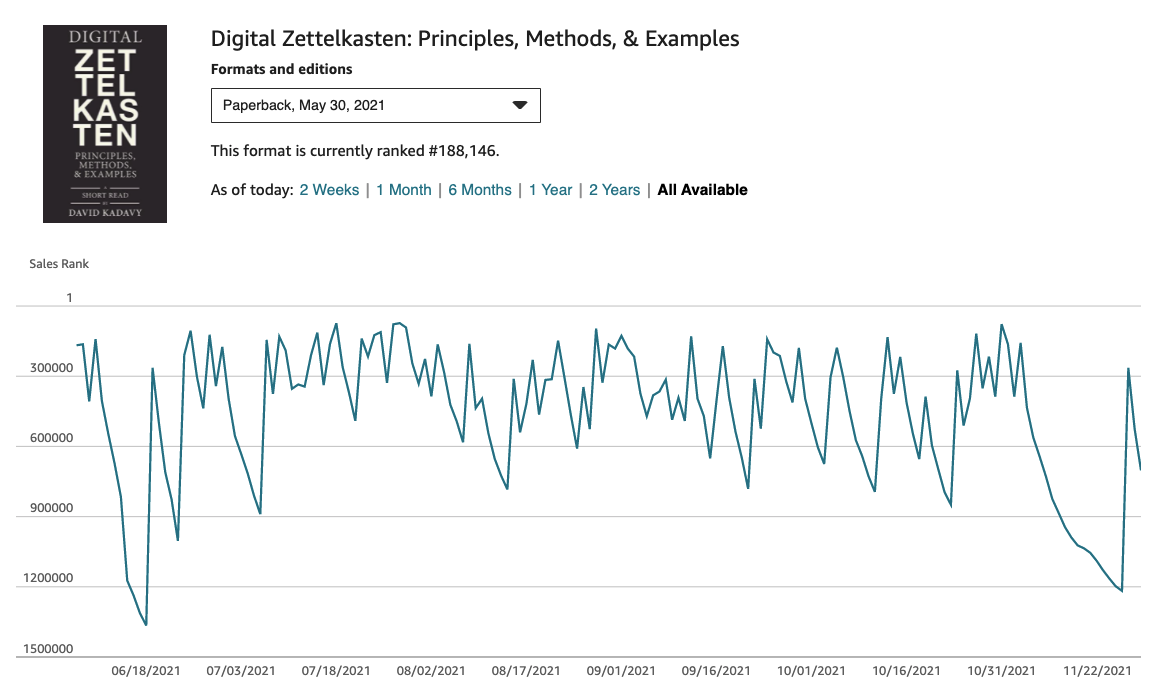Choose the 2 Years range link
The image size is (1163, 700).
coord(614,190)
